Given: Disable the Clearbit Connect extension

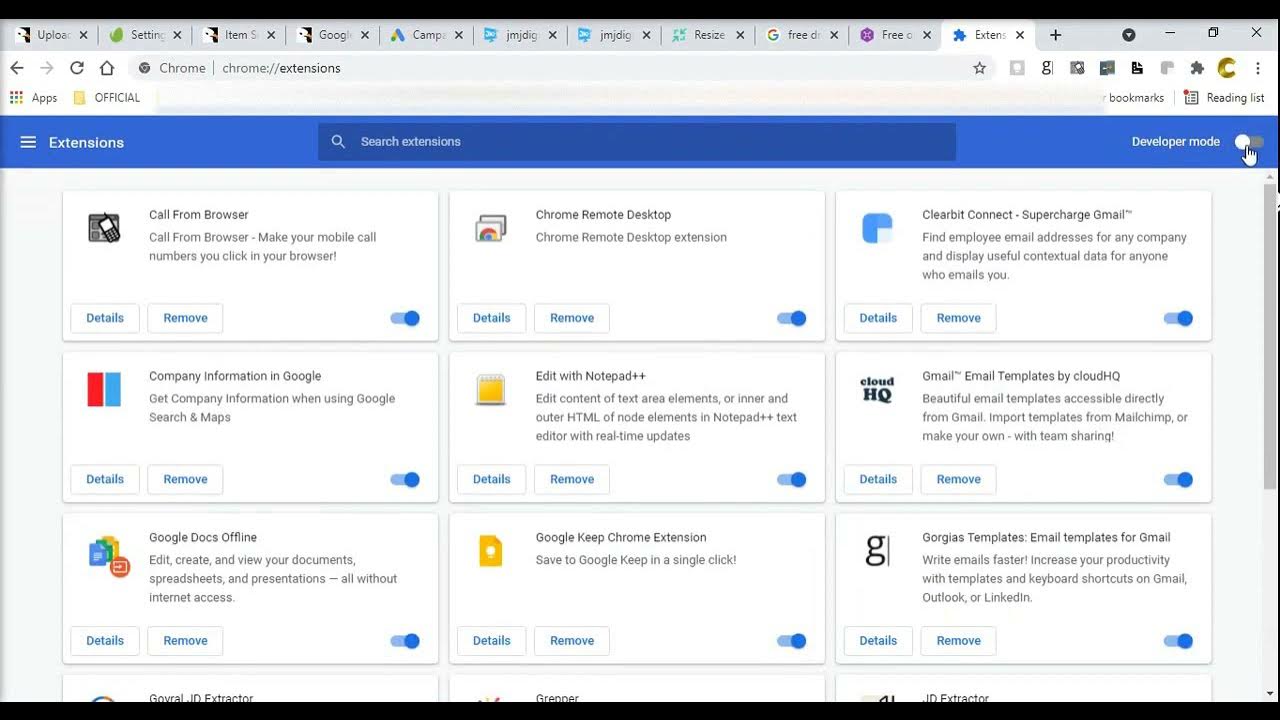Looking at the screenshot, I should pos(1178,318).
